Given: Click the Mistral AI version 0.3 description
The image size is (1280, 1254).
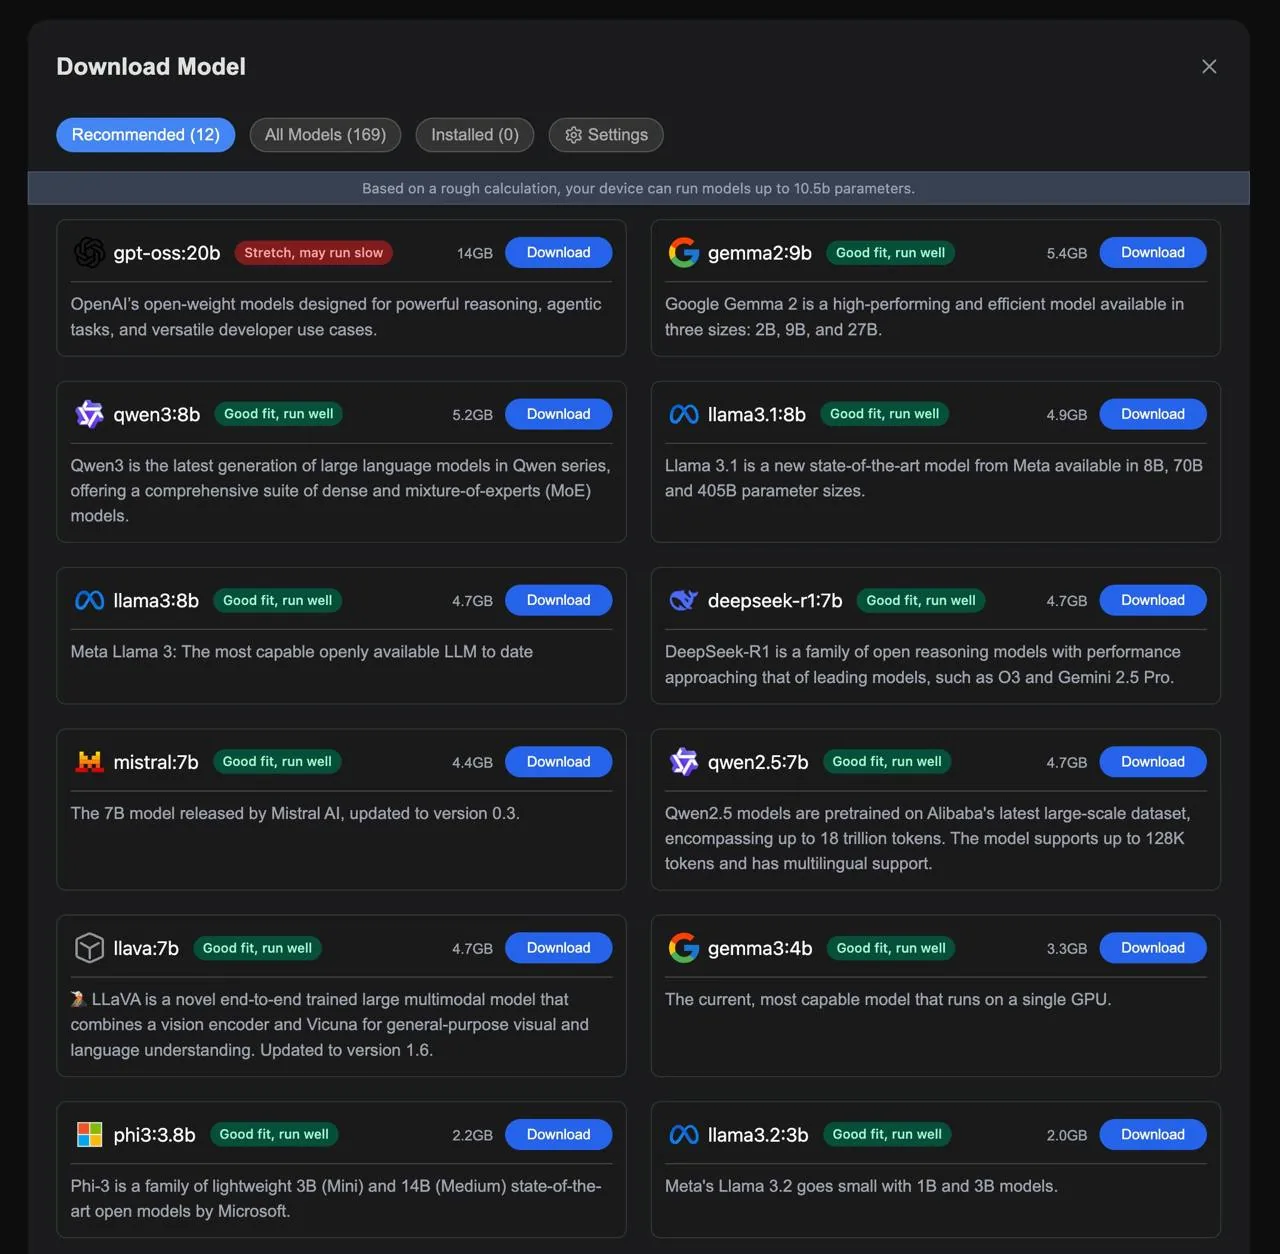Looking at the screenshot, I should [295, 814].
